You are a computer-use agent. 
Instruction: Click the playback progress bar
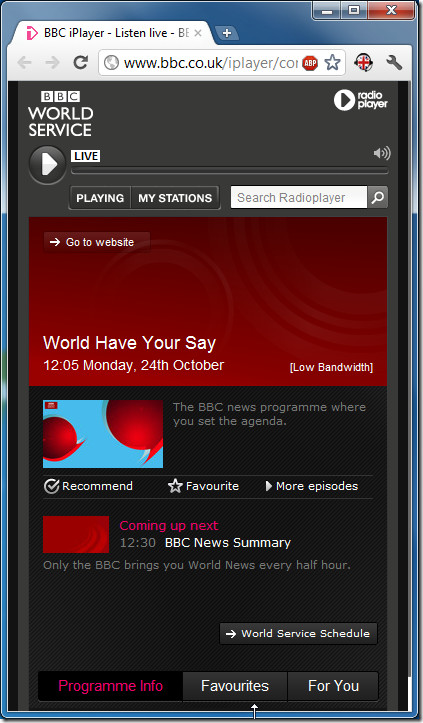tap(229, 171)
